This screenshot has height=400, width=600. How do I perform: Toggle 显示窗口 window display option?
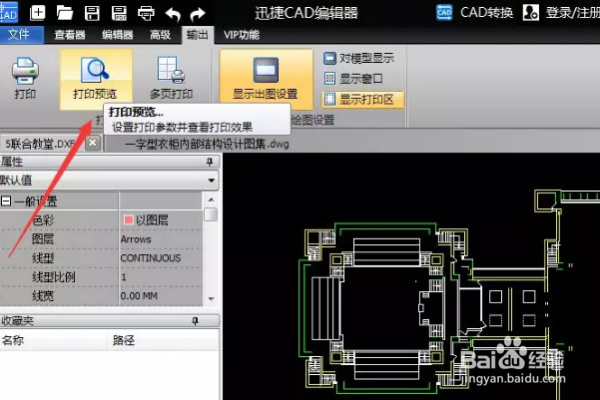pyautogui.click(x=353, y=79)
